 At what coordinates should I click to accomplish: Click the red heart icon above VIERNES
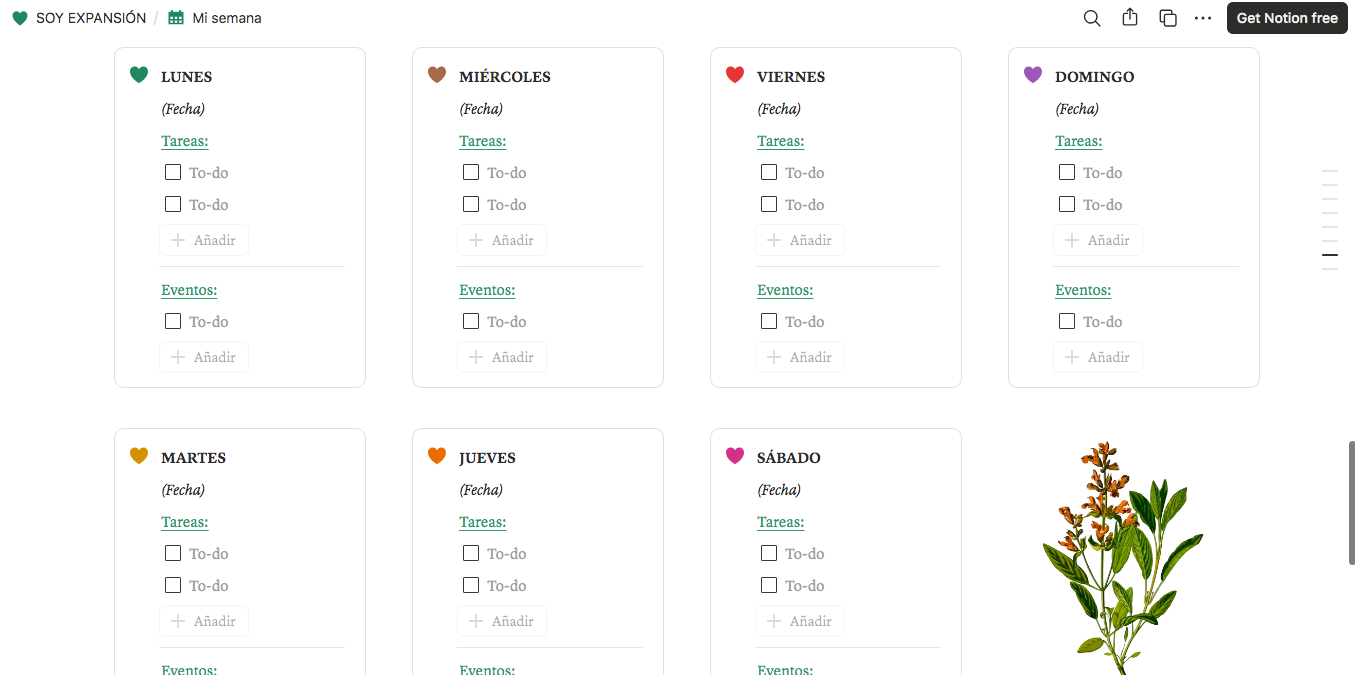tap(735, 74)
